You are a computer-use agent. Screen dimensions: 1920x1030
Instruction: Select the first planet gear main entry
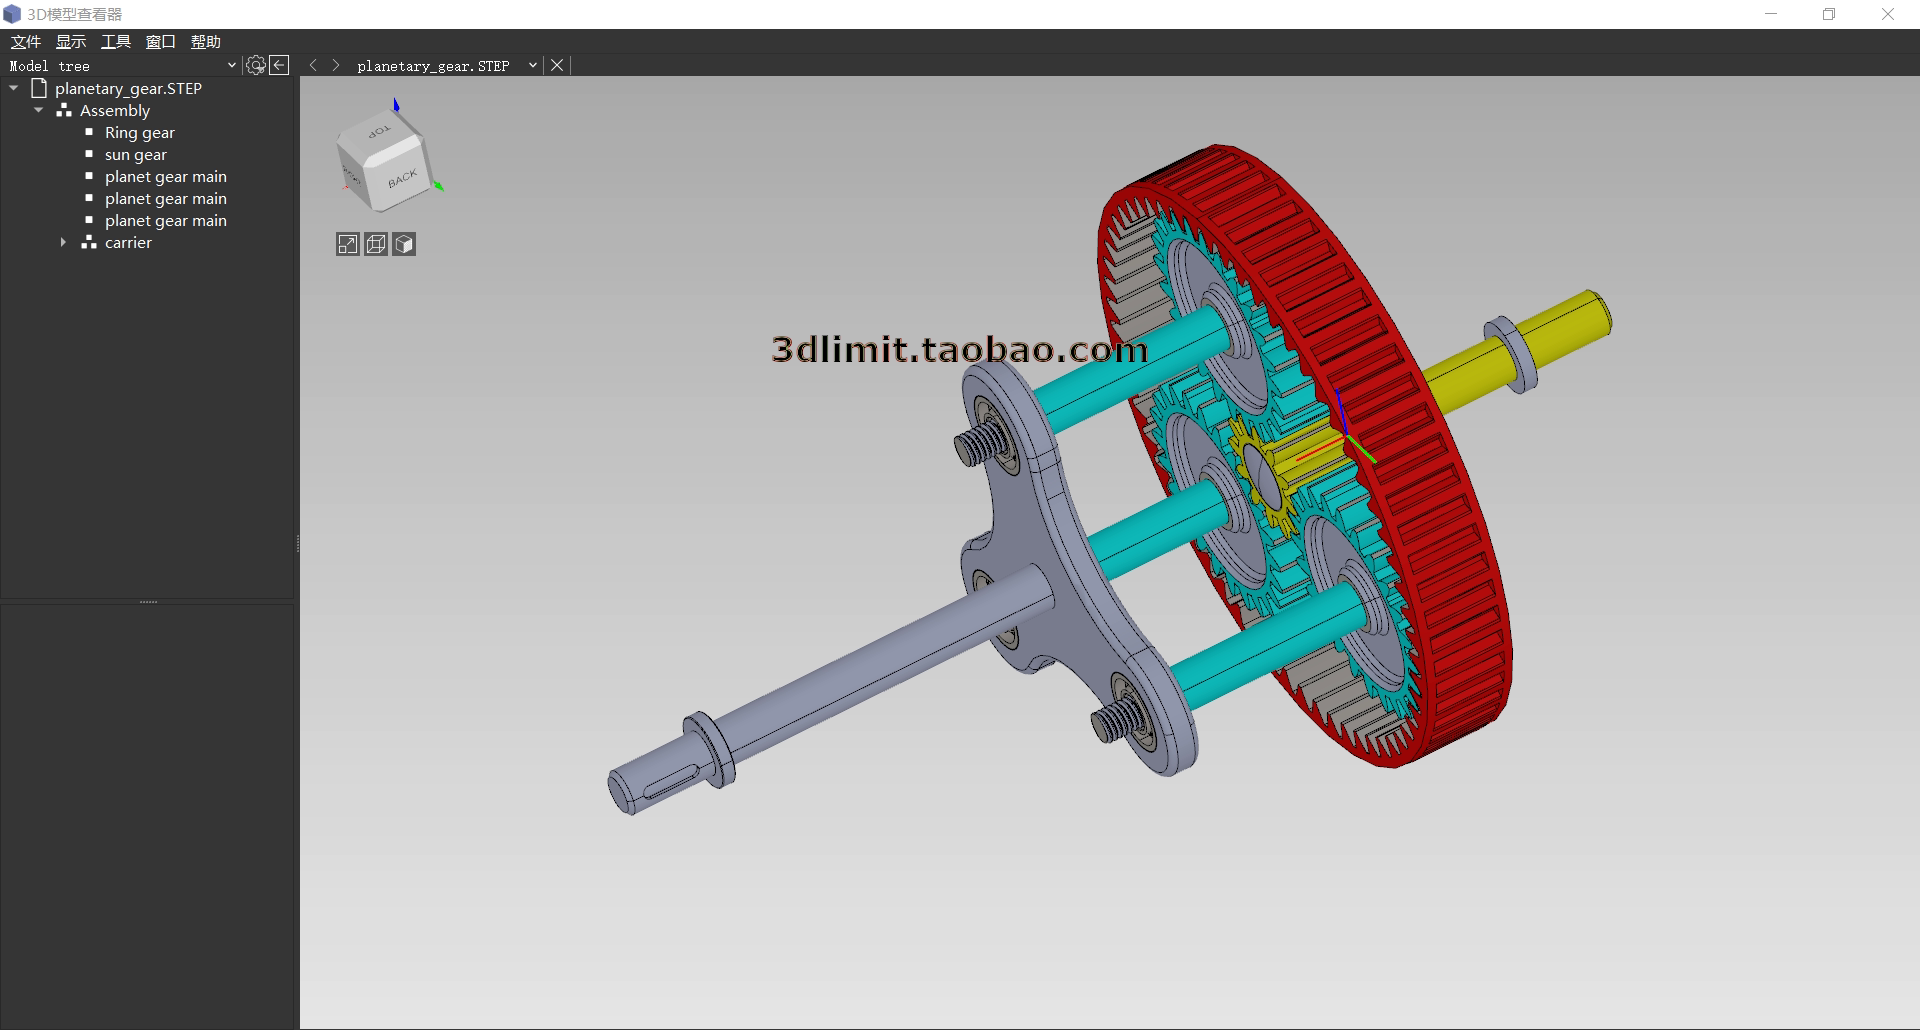[166, 176]
